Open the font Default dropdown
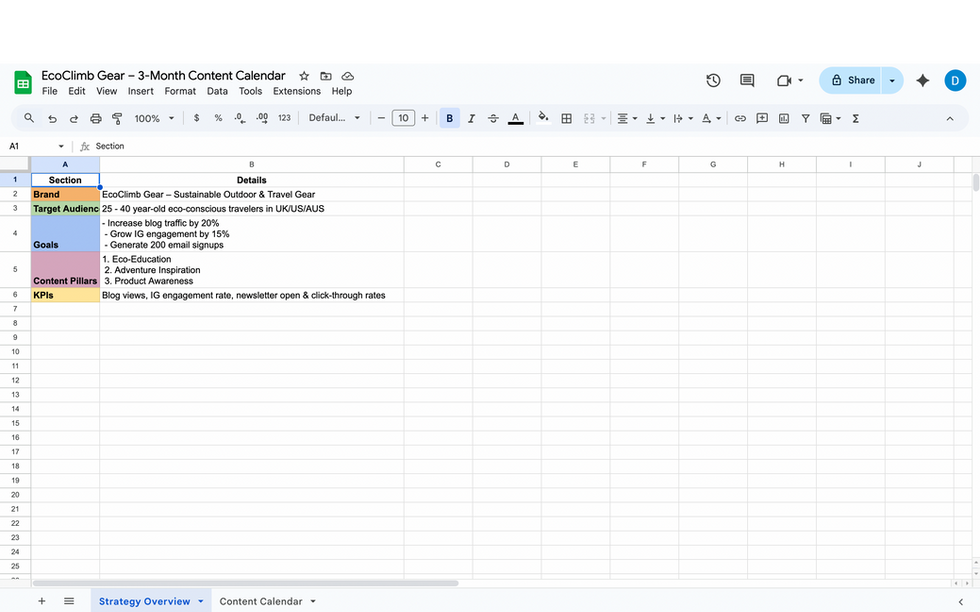Screen dimensions: 980x612 pos(335,117)
